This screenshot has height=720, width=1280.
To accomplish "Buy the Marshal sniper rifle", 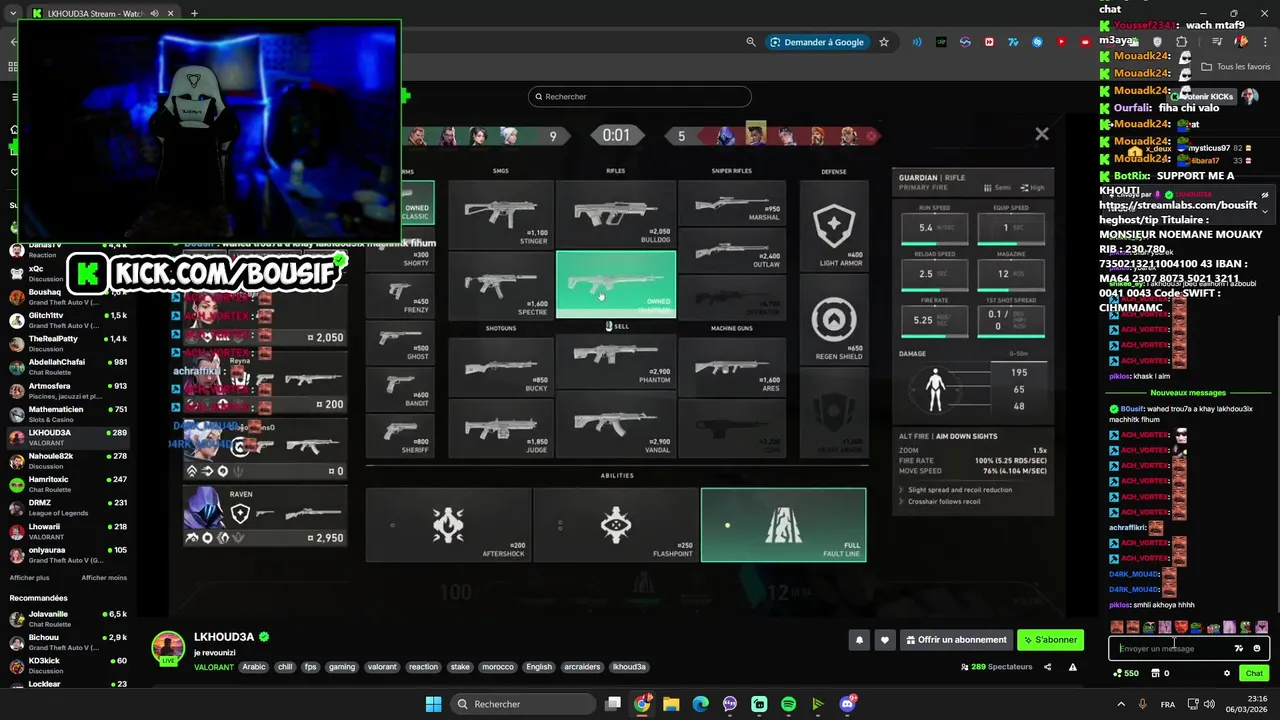I will tap(732, 204).
